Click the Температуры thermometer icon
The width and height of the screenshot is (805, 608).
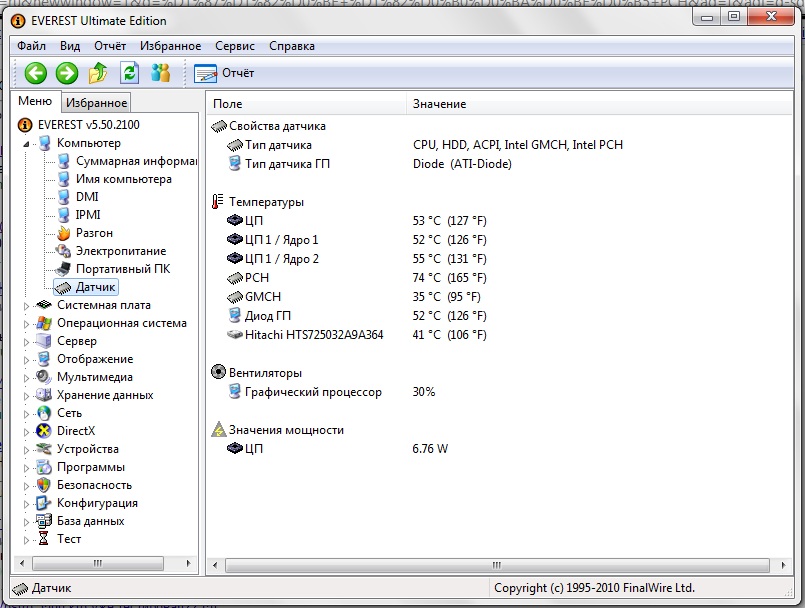218,201
